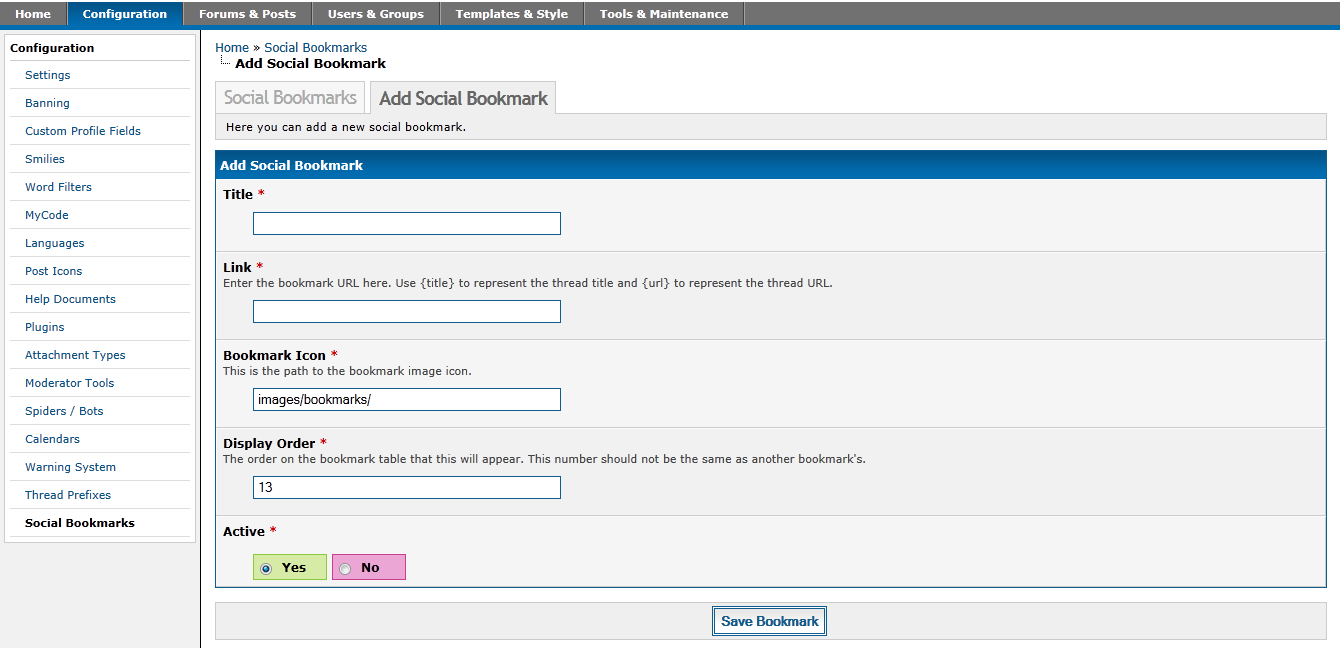Click the Bookmark Icon path field
This screenshot has height=648, width=1340.
coord(406,399)
